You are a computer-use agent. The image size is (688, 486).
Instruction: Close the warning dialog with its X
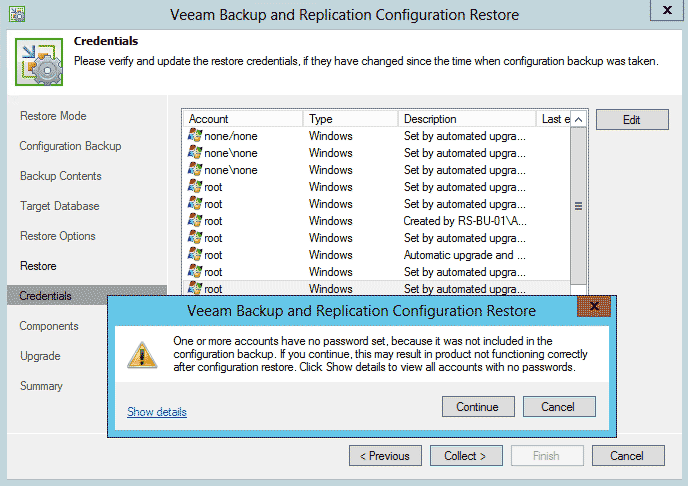pyautogui.click(x=594, y=306)
